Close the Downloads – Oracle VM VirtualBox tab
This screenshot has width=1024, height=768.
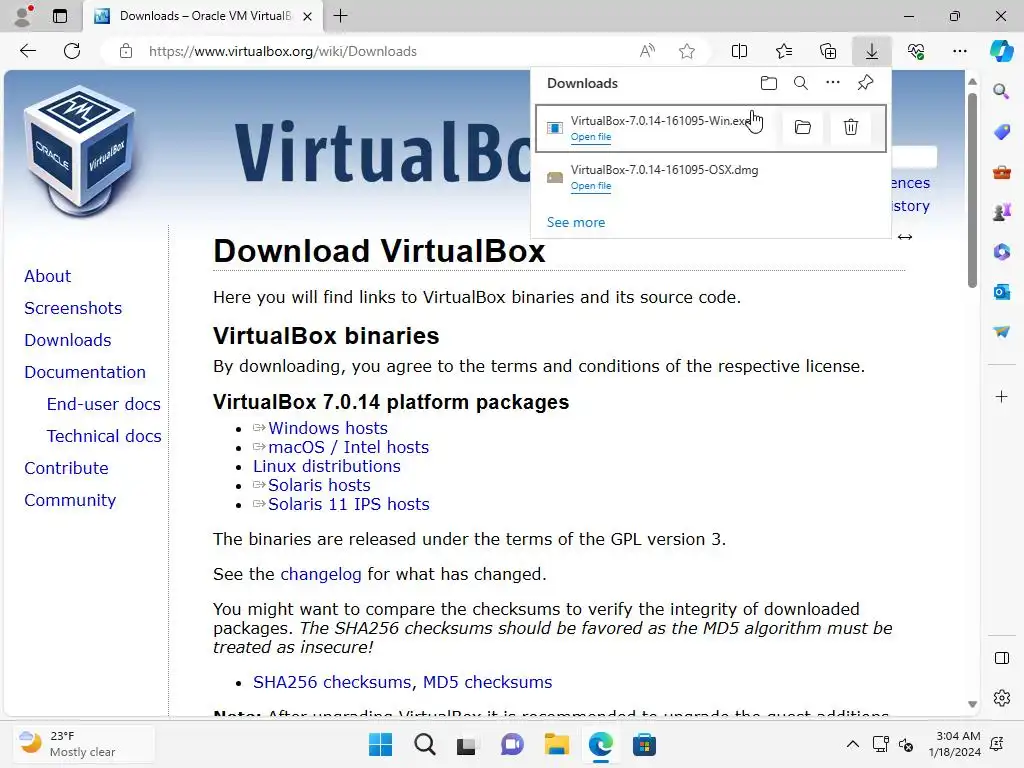(x=307, y=16)
